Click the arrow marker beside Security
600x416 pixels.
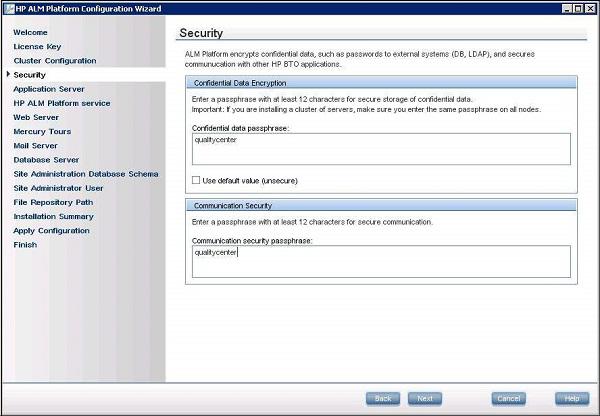click(x=8, y=74)
